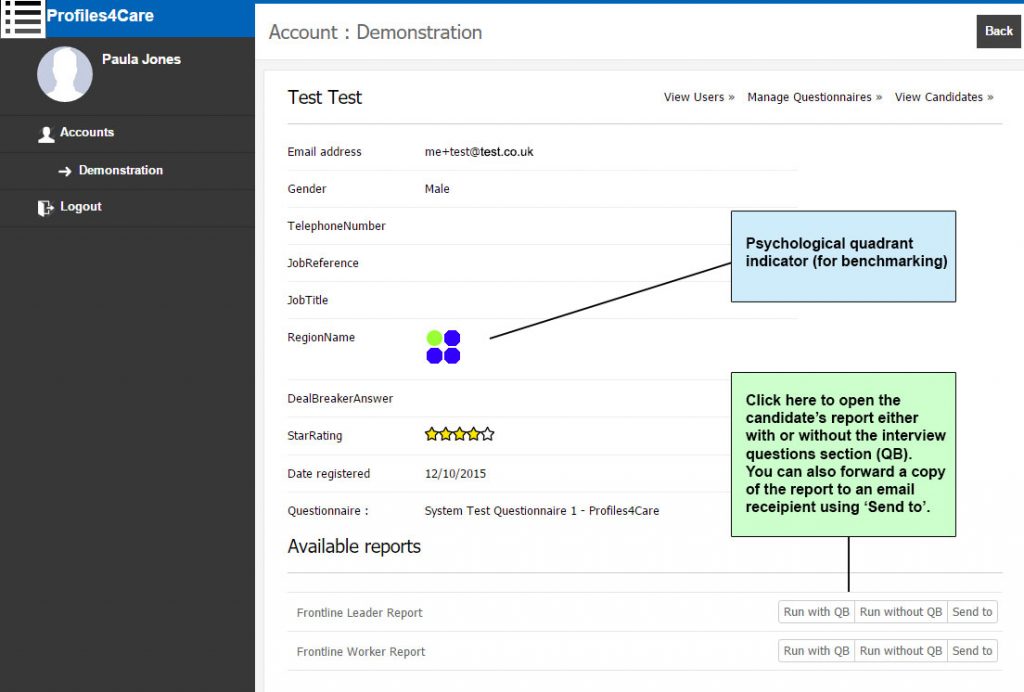
Task: Click the green quadrant dot
Action: (x=434, y=338)
